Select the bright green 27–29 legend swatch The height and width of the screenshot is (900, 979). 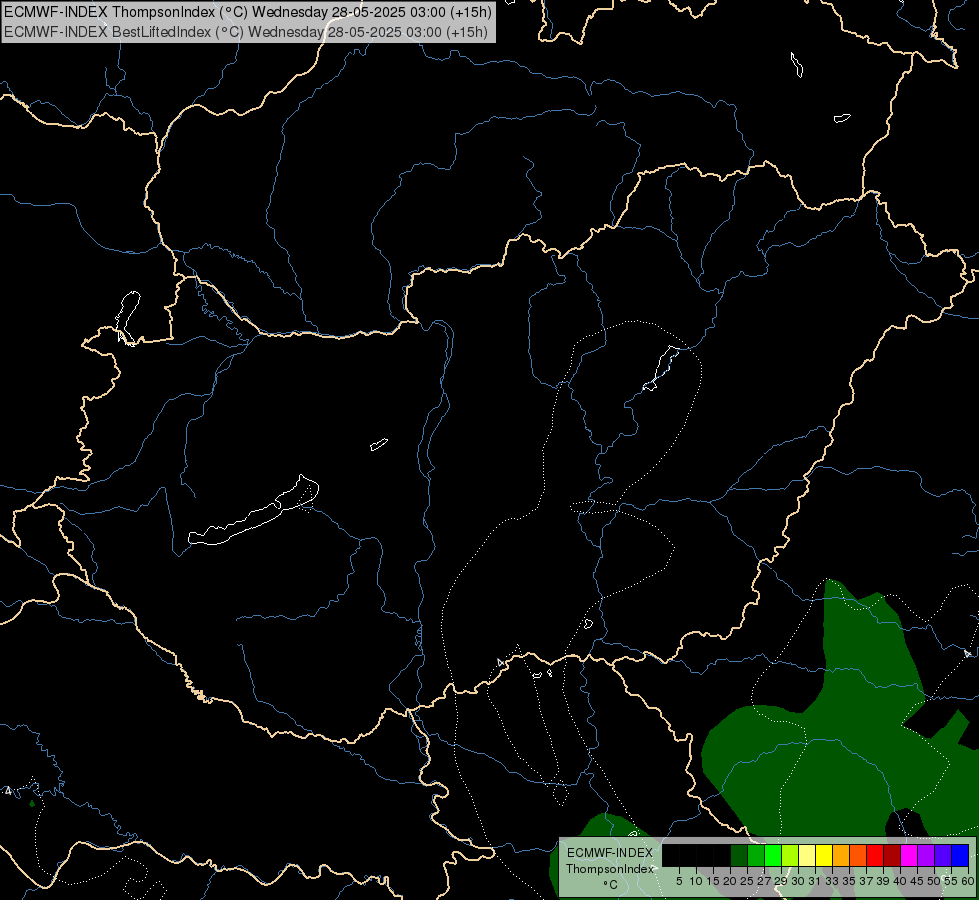click(x=773, y=855)
